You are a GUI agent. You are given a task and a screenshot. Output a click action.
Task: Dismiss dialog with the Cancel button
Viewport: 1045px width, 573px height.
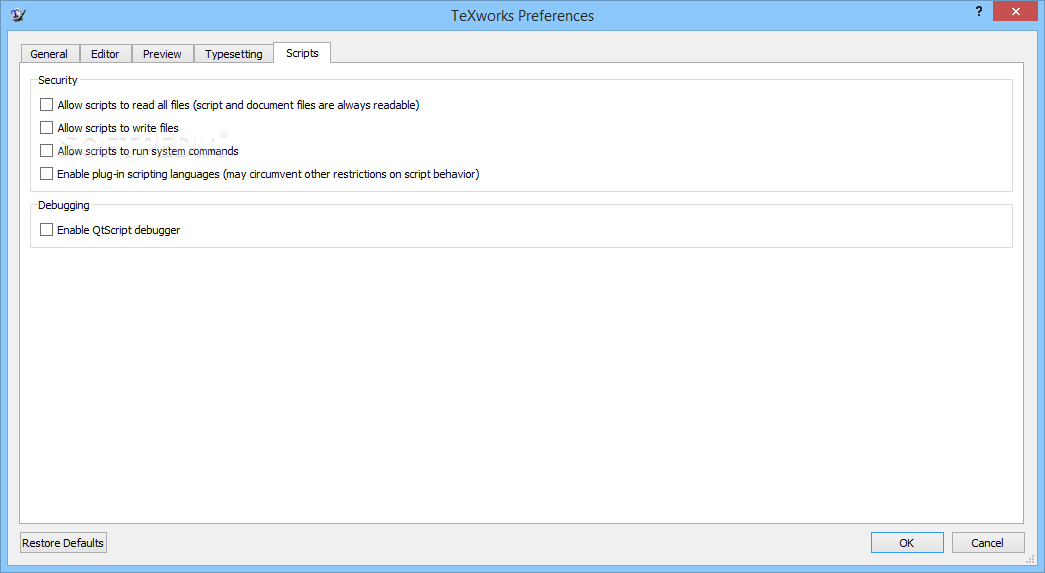988,543
